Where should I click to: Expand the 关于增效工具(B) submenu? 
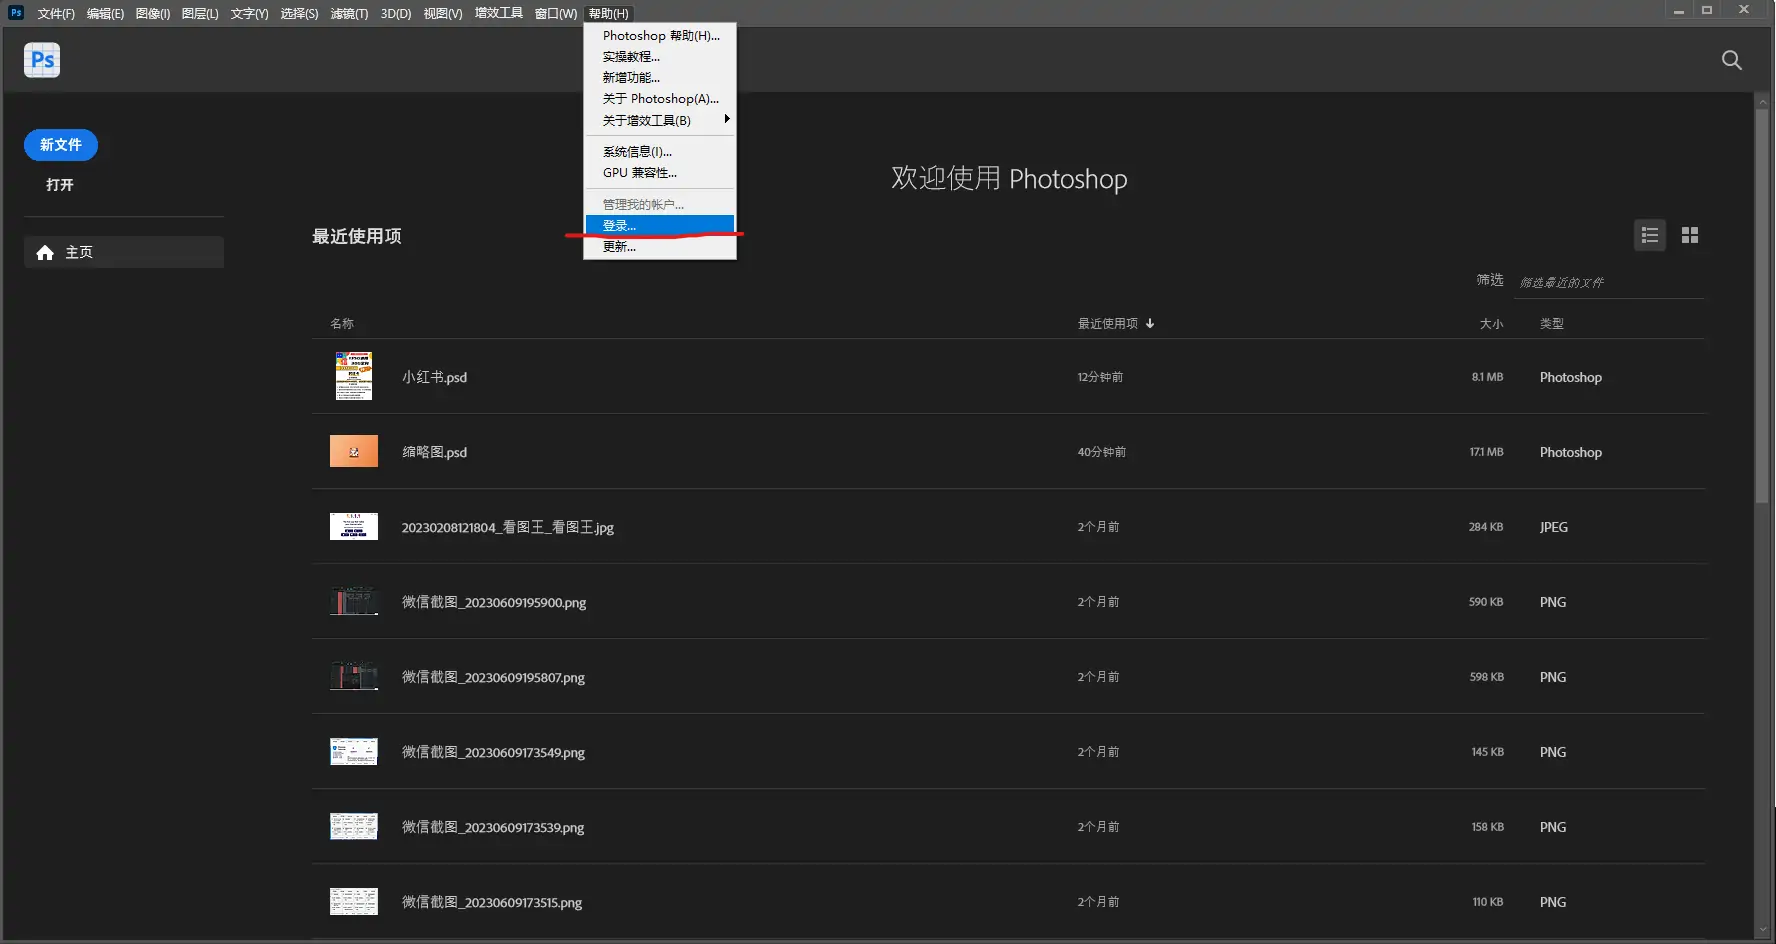(x=648, y=120)
